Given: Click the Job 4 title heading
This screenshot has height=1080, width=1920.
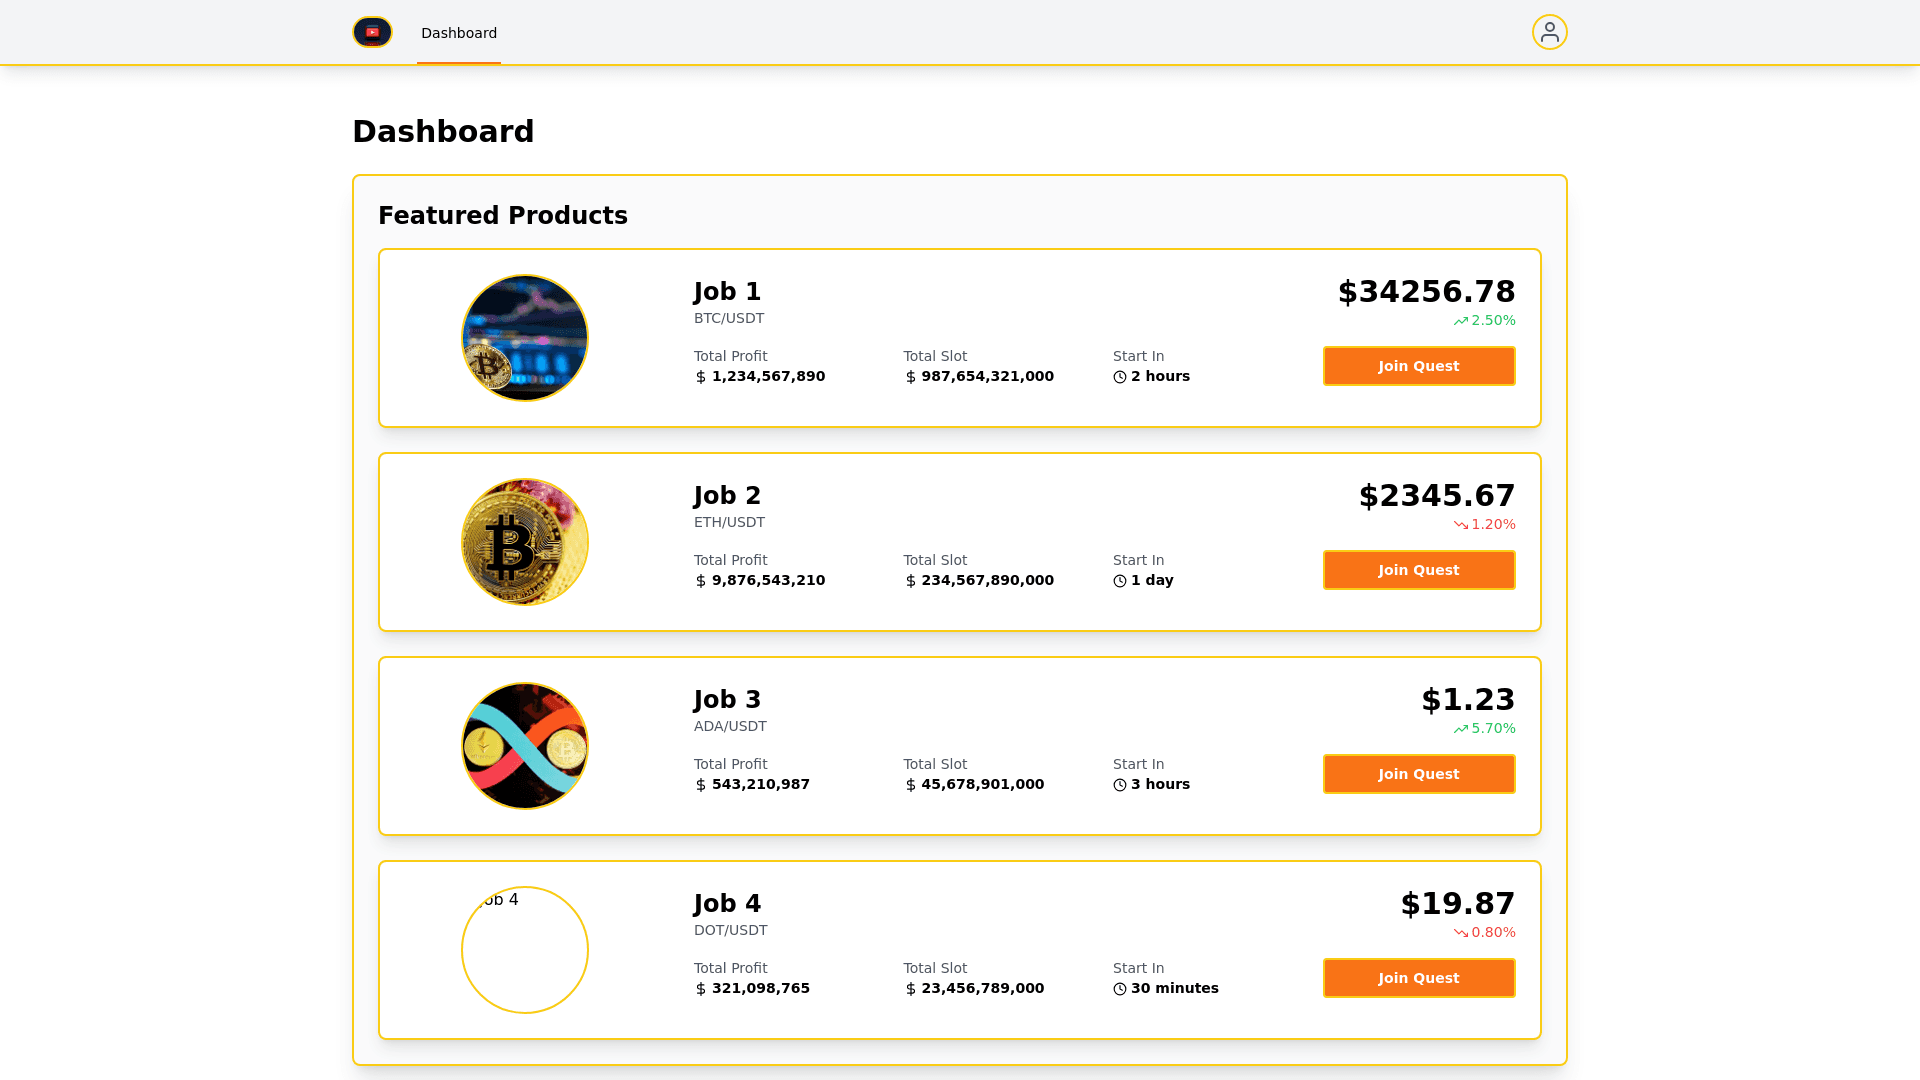Looking at the screenshot, I should tap(727, 904).
